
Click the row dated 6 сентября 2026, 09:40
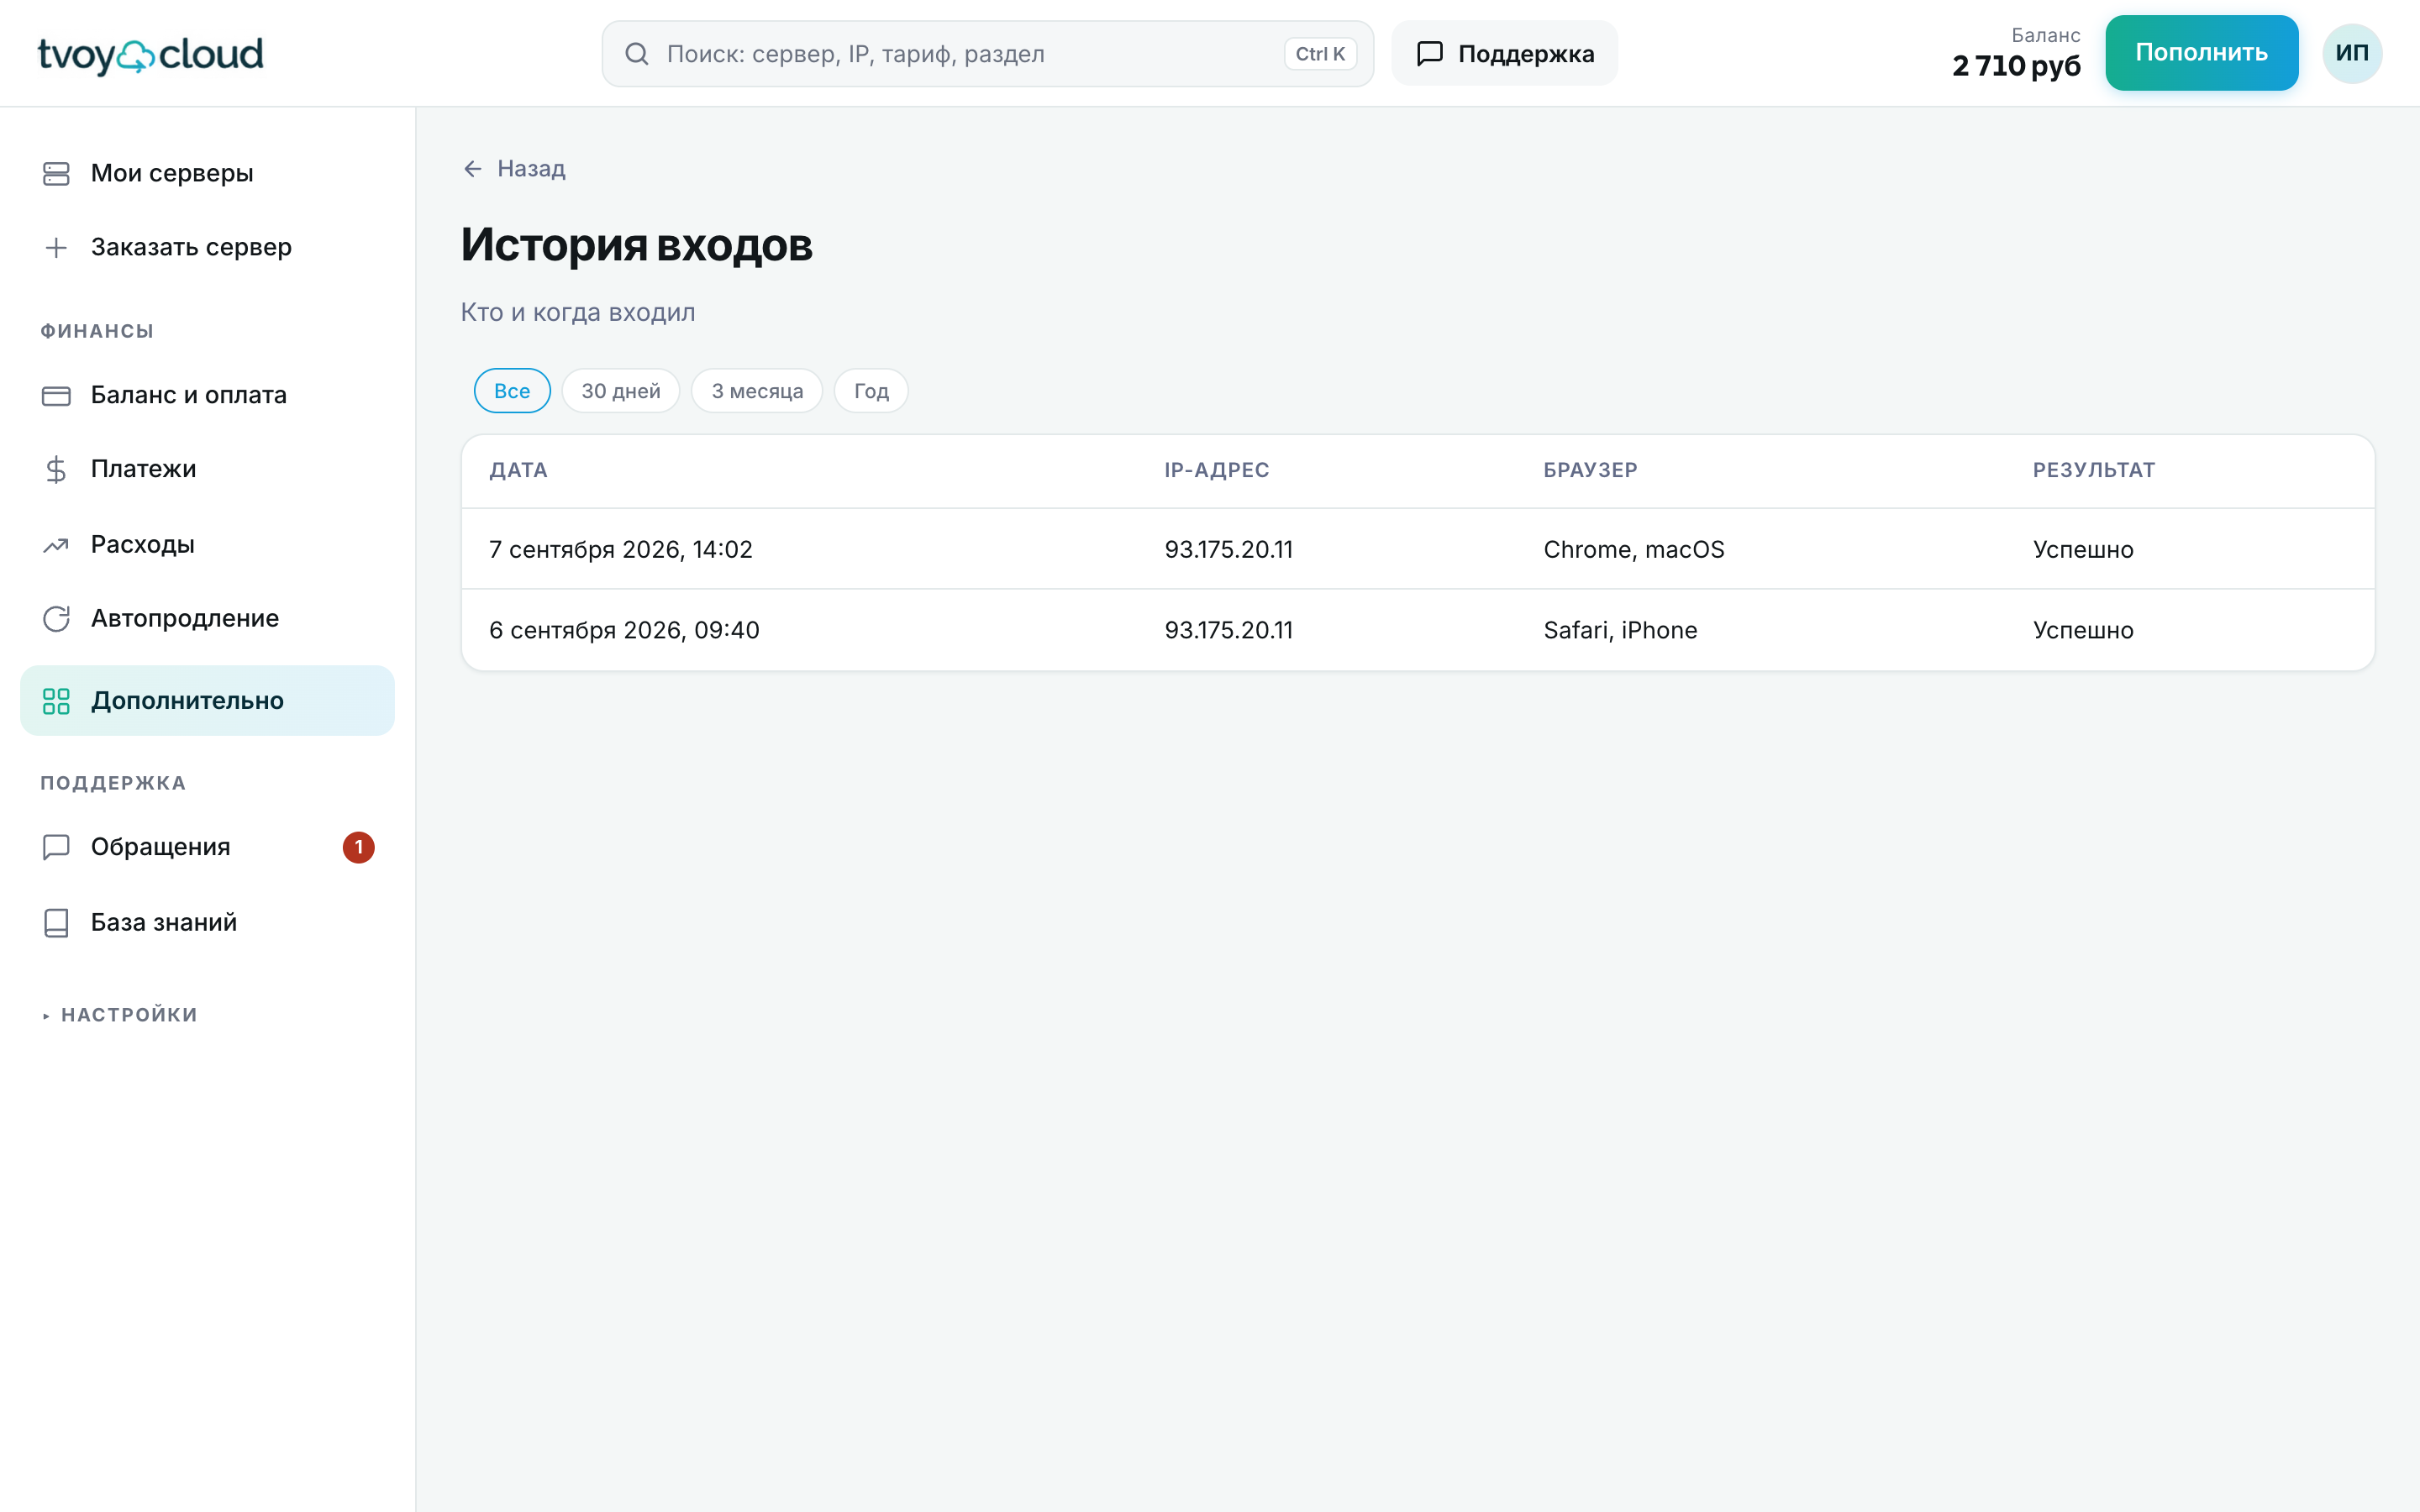point(1417,630)
